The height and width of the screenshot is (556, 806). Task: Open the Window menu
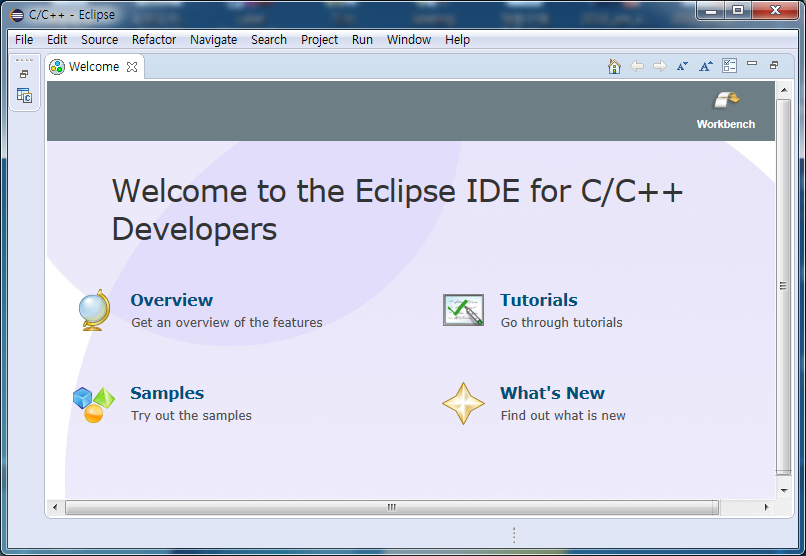pyautogui.click(x=409, y=40)
